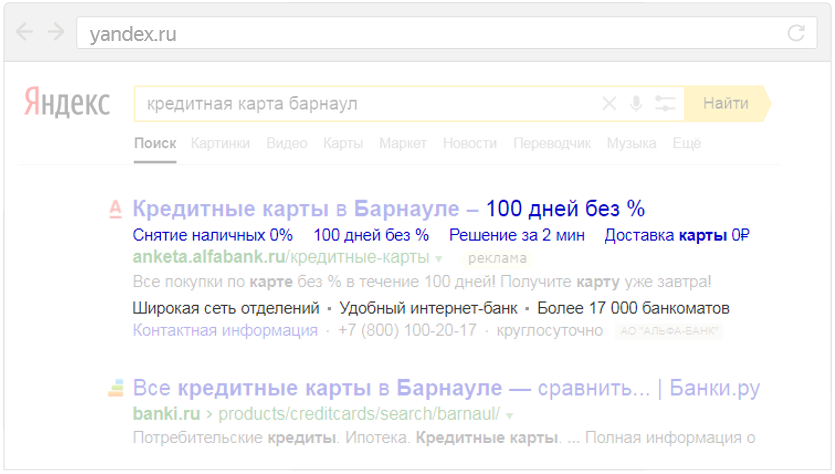Click the Alfa-Bank favicon next to the ad
This screenshot has height=474, width=835.
pyautogui.click(x=116, y=209)
